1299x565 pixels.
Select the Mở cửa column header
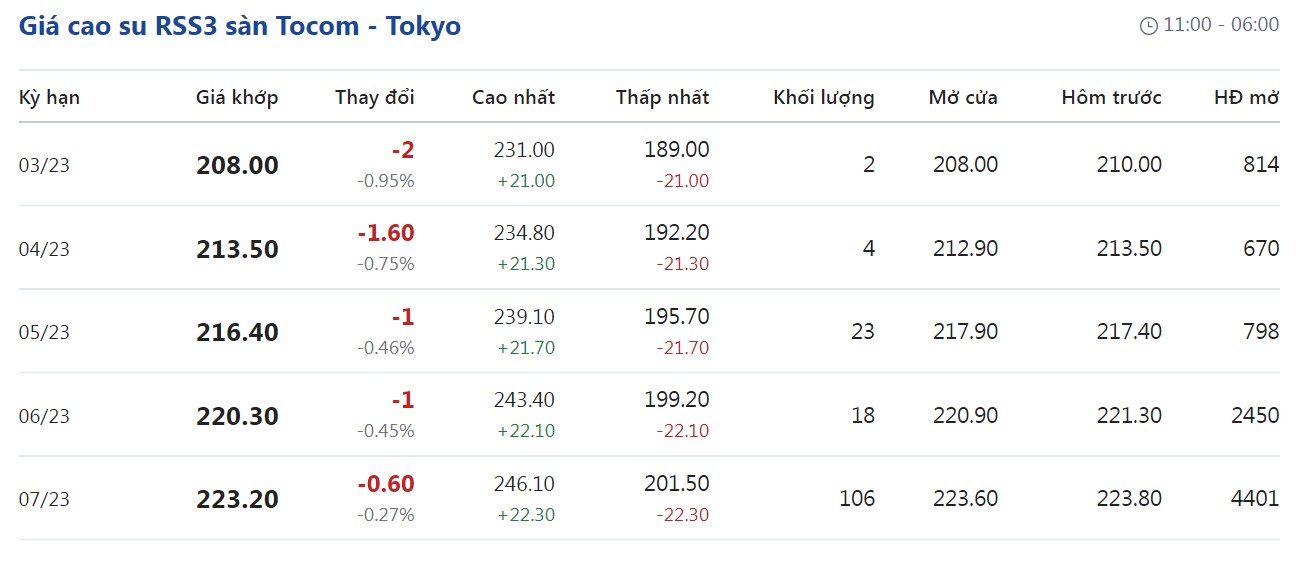[963, 97]
